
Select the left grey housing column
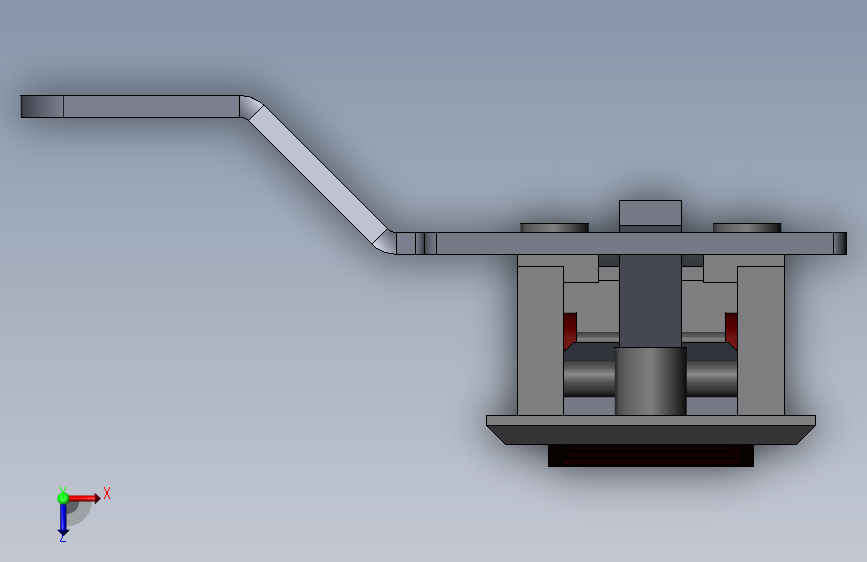(540, 340)
